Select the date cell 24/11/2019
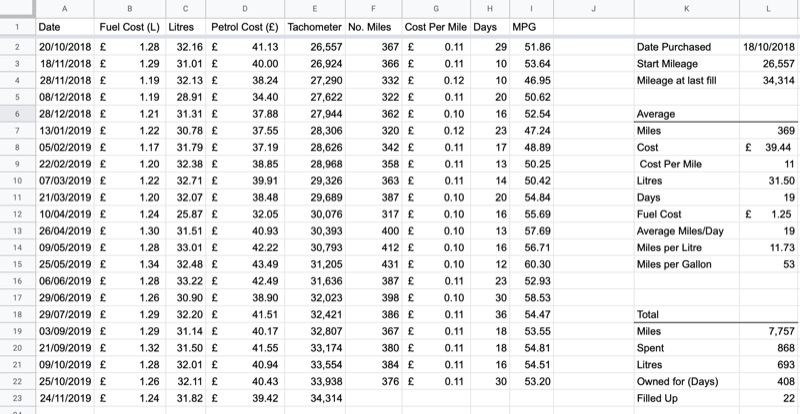Viewport: 800px width, 414px height. [65, 398]
